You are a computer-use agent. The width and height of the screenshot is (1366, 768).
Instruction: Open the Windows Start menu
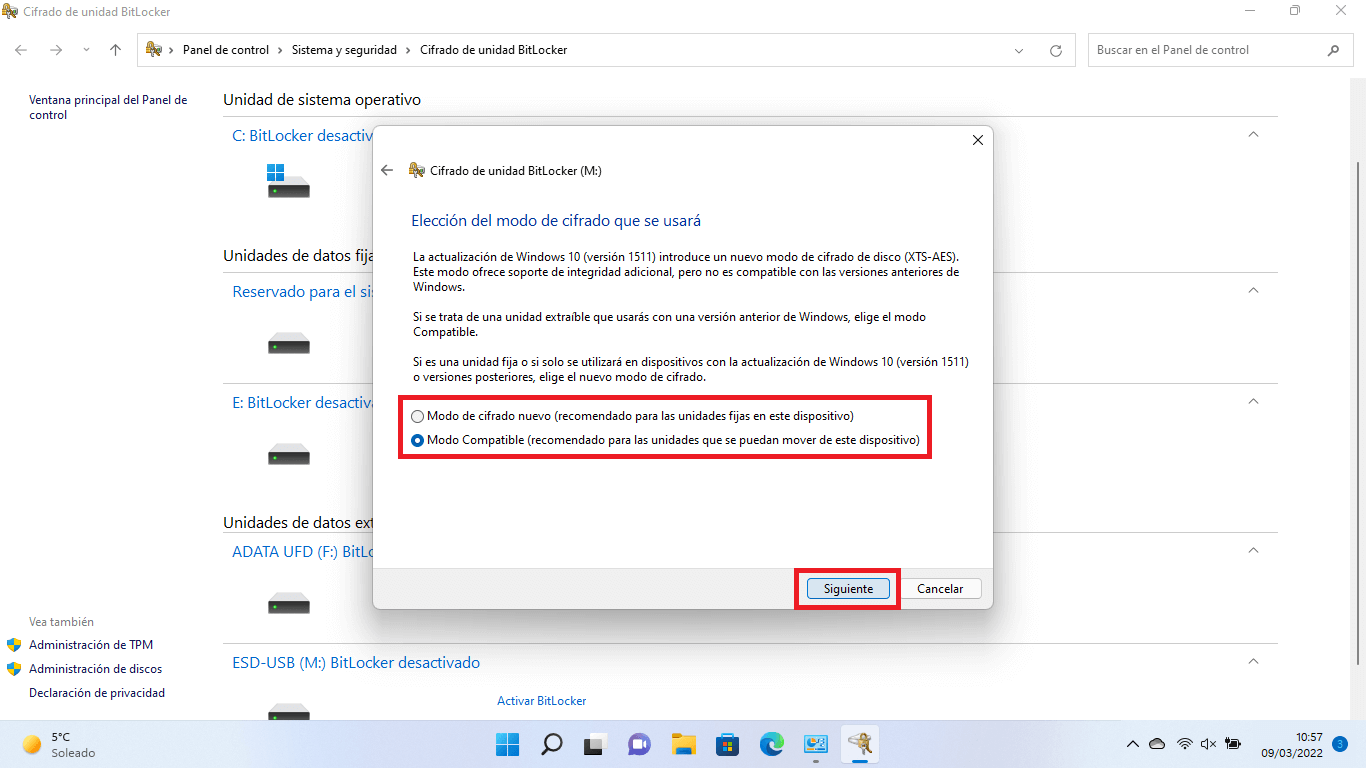[x=507, y=744]
